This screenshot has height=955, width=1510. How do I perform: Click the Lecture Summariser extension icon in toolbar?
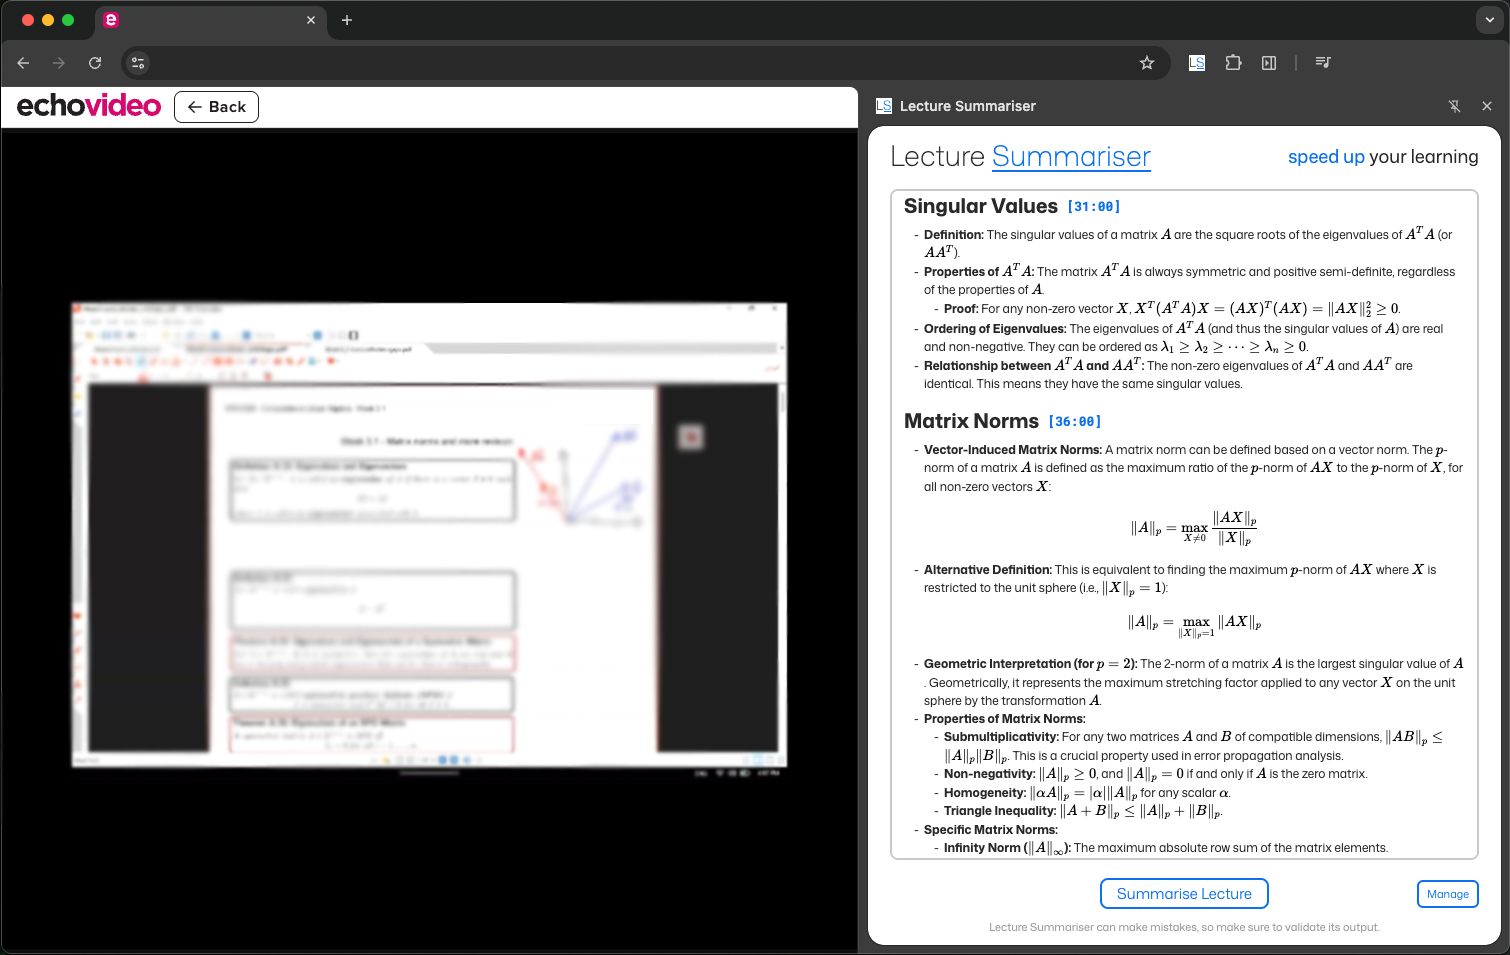click(1196, 62)
